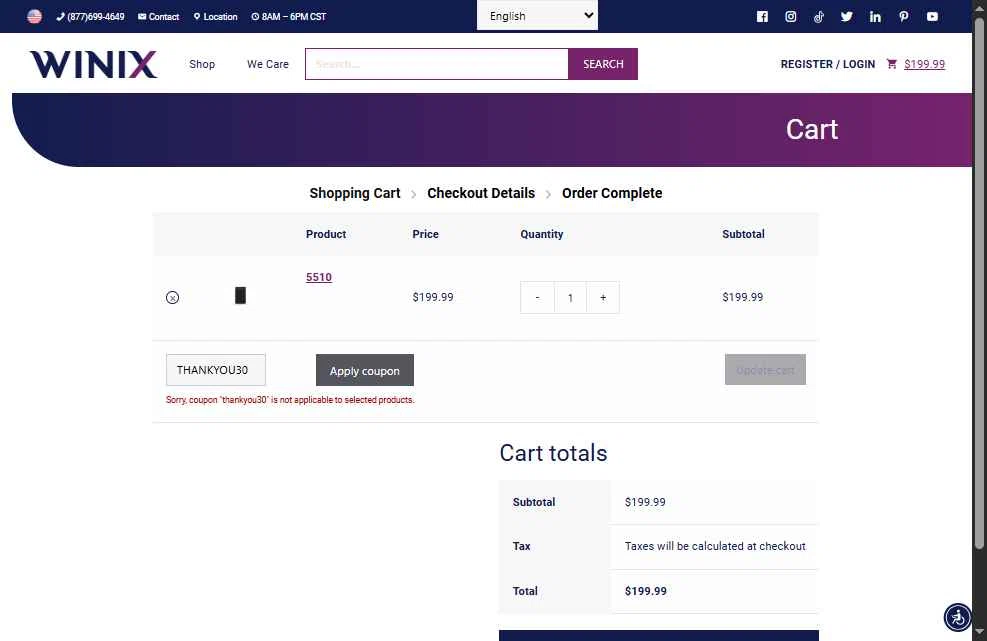
Task: Click the WINIX logo
Action: [x=93, y=64]
